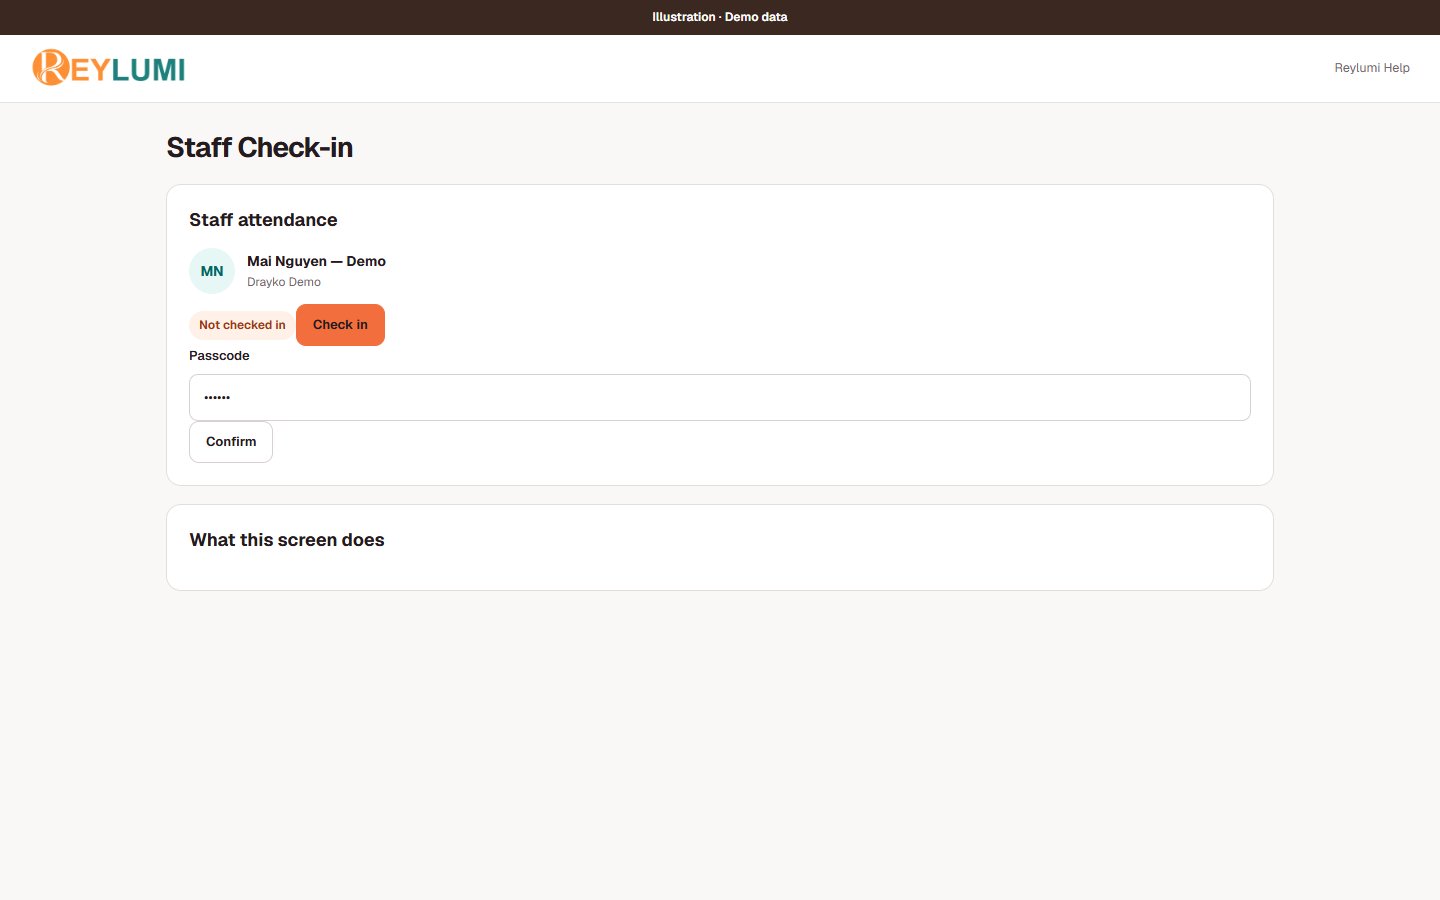Focus the Passcode input field
The image size is (1440, 900).
click(720, 397)
